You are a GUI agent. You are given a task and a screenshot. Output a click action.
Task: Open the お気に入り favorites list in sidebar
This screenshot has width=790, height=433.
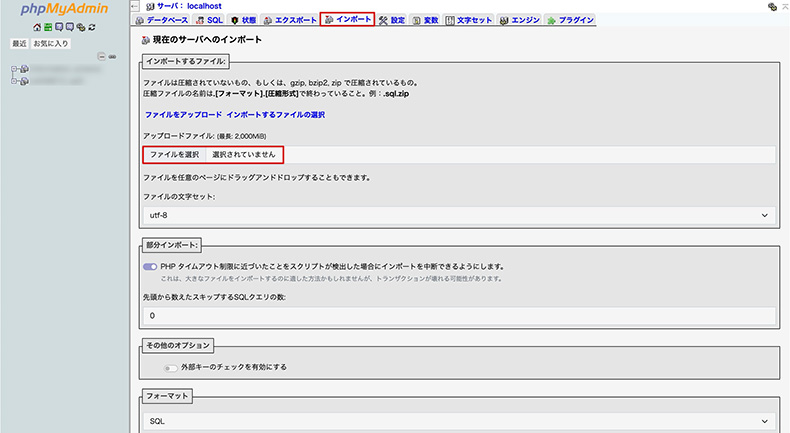pyautogui.click(x=51, y=44)
